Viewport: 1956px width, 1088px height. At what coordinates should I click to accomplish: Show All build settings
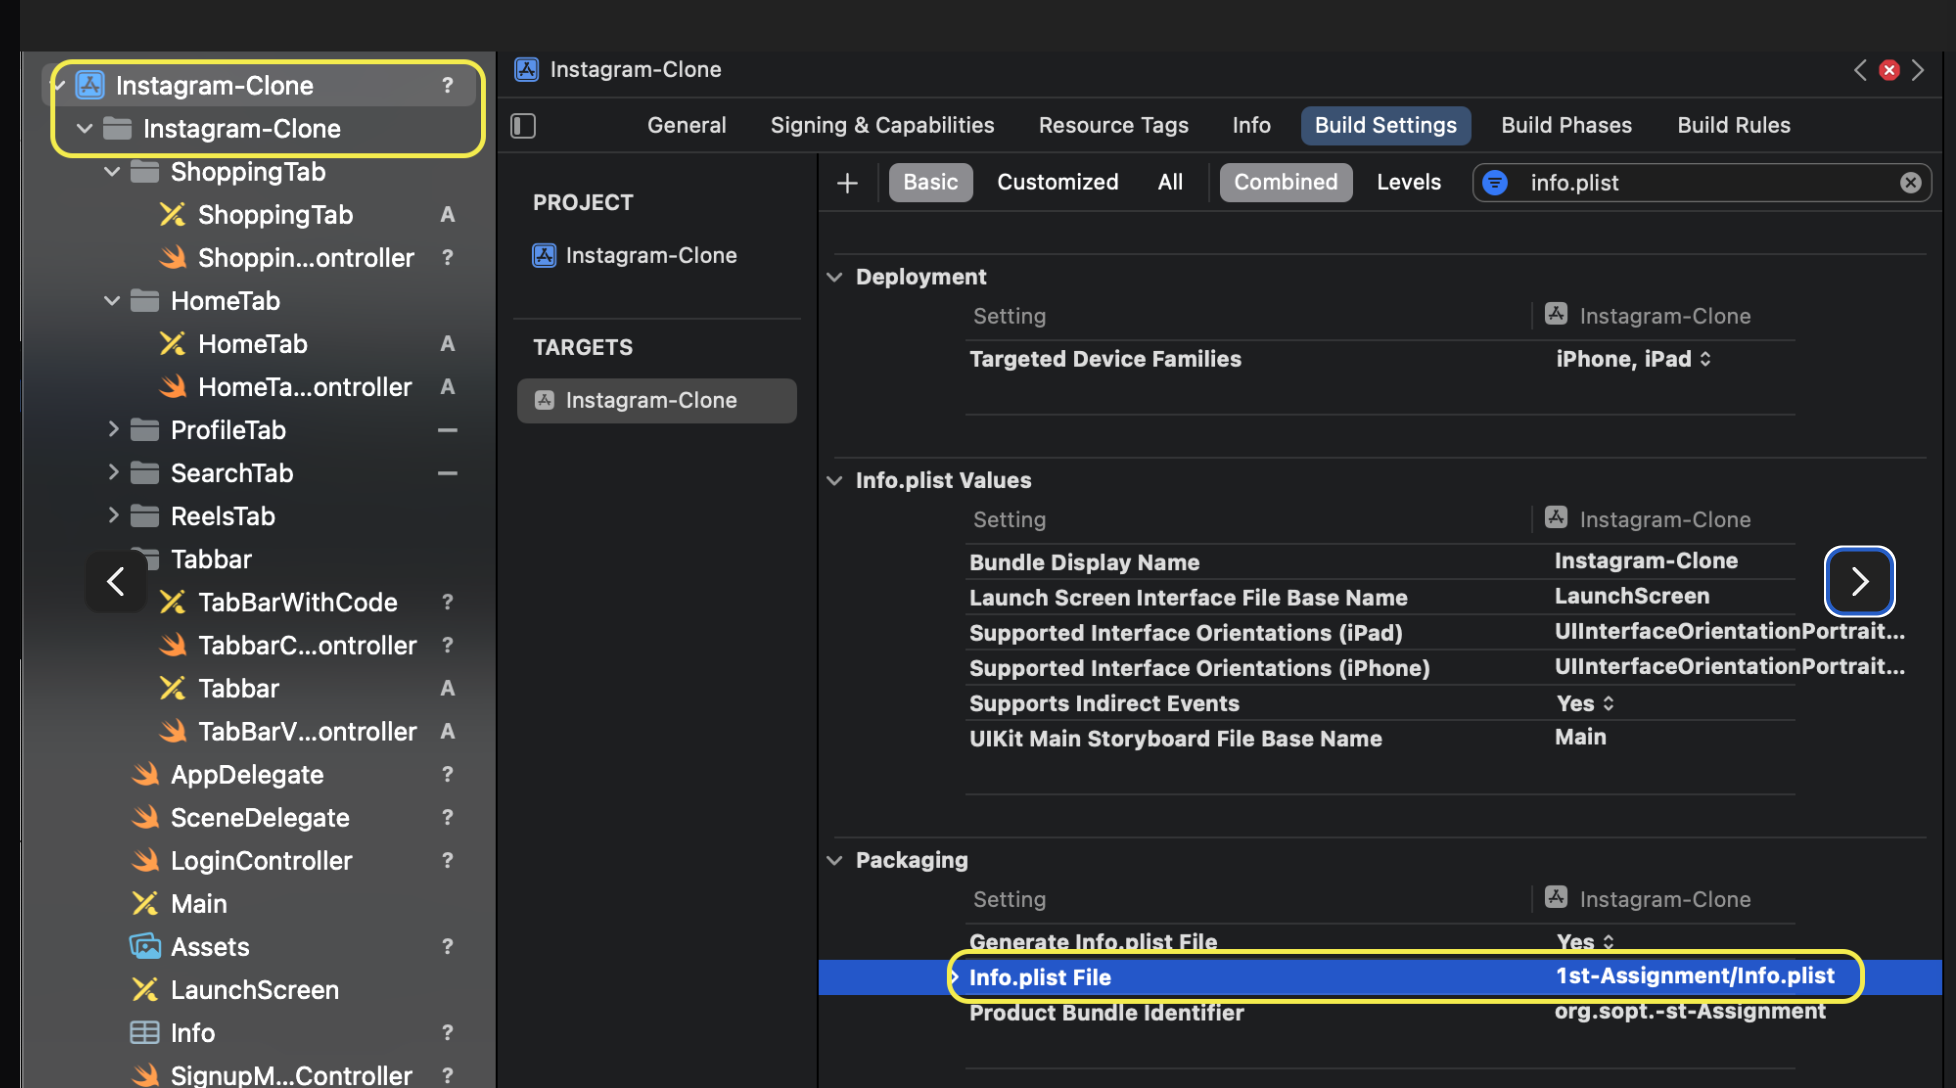1170,182
